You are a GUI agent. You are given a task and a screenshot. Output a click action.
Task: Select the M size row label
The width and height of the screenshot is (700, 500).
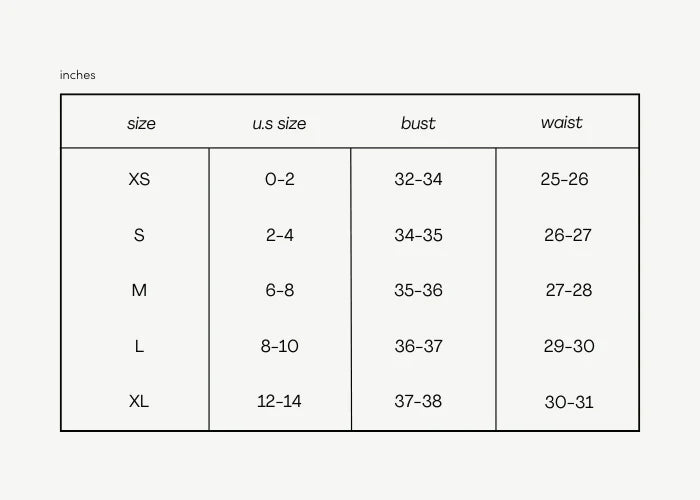point(139,291)
